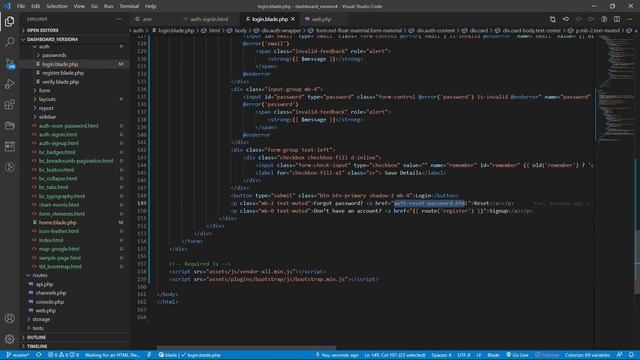Close the login.blade.php tab
This screenshot has height=360, width=640.
pos(293,19)
